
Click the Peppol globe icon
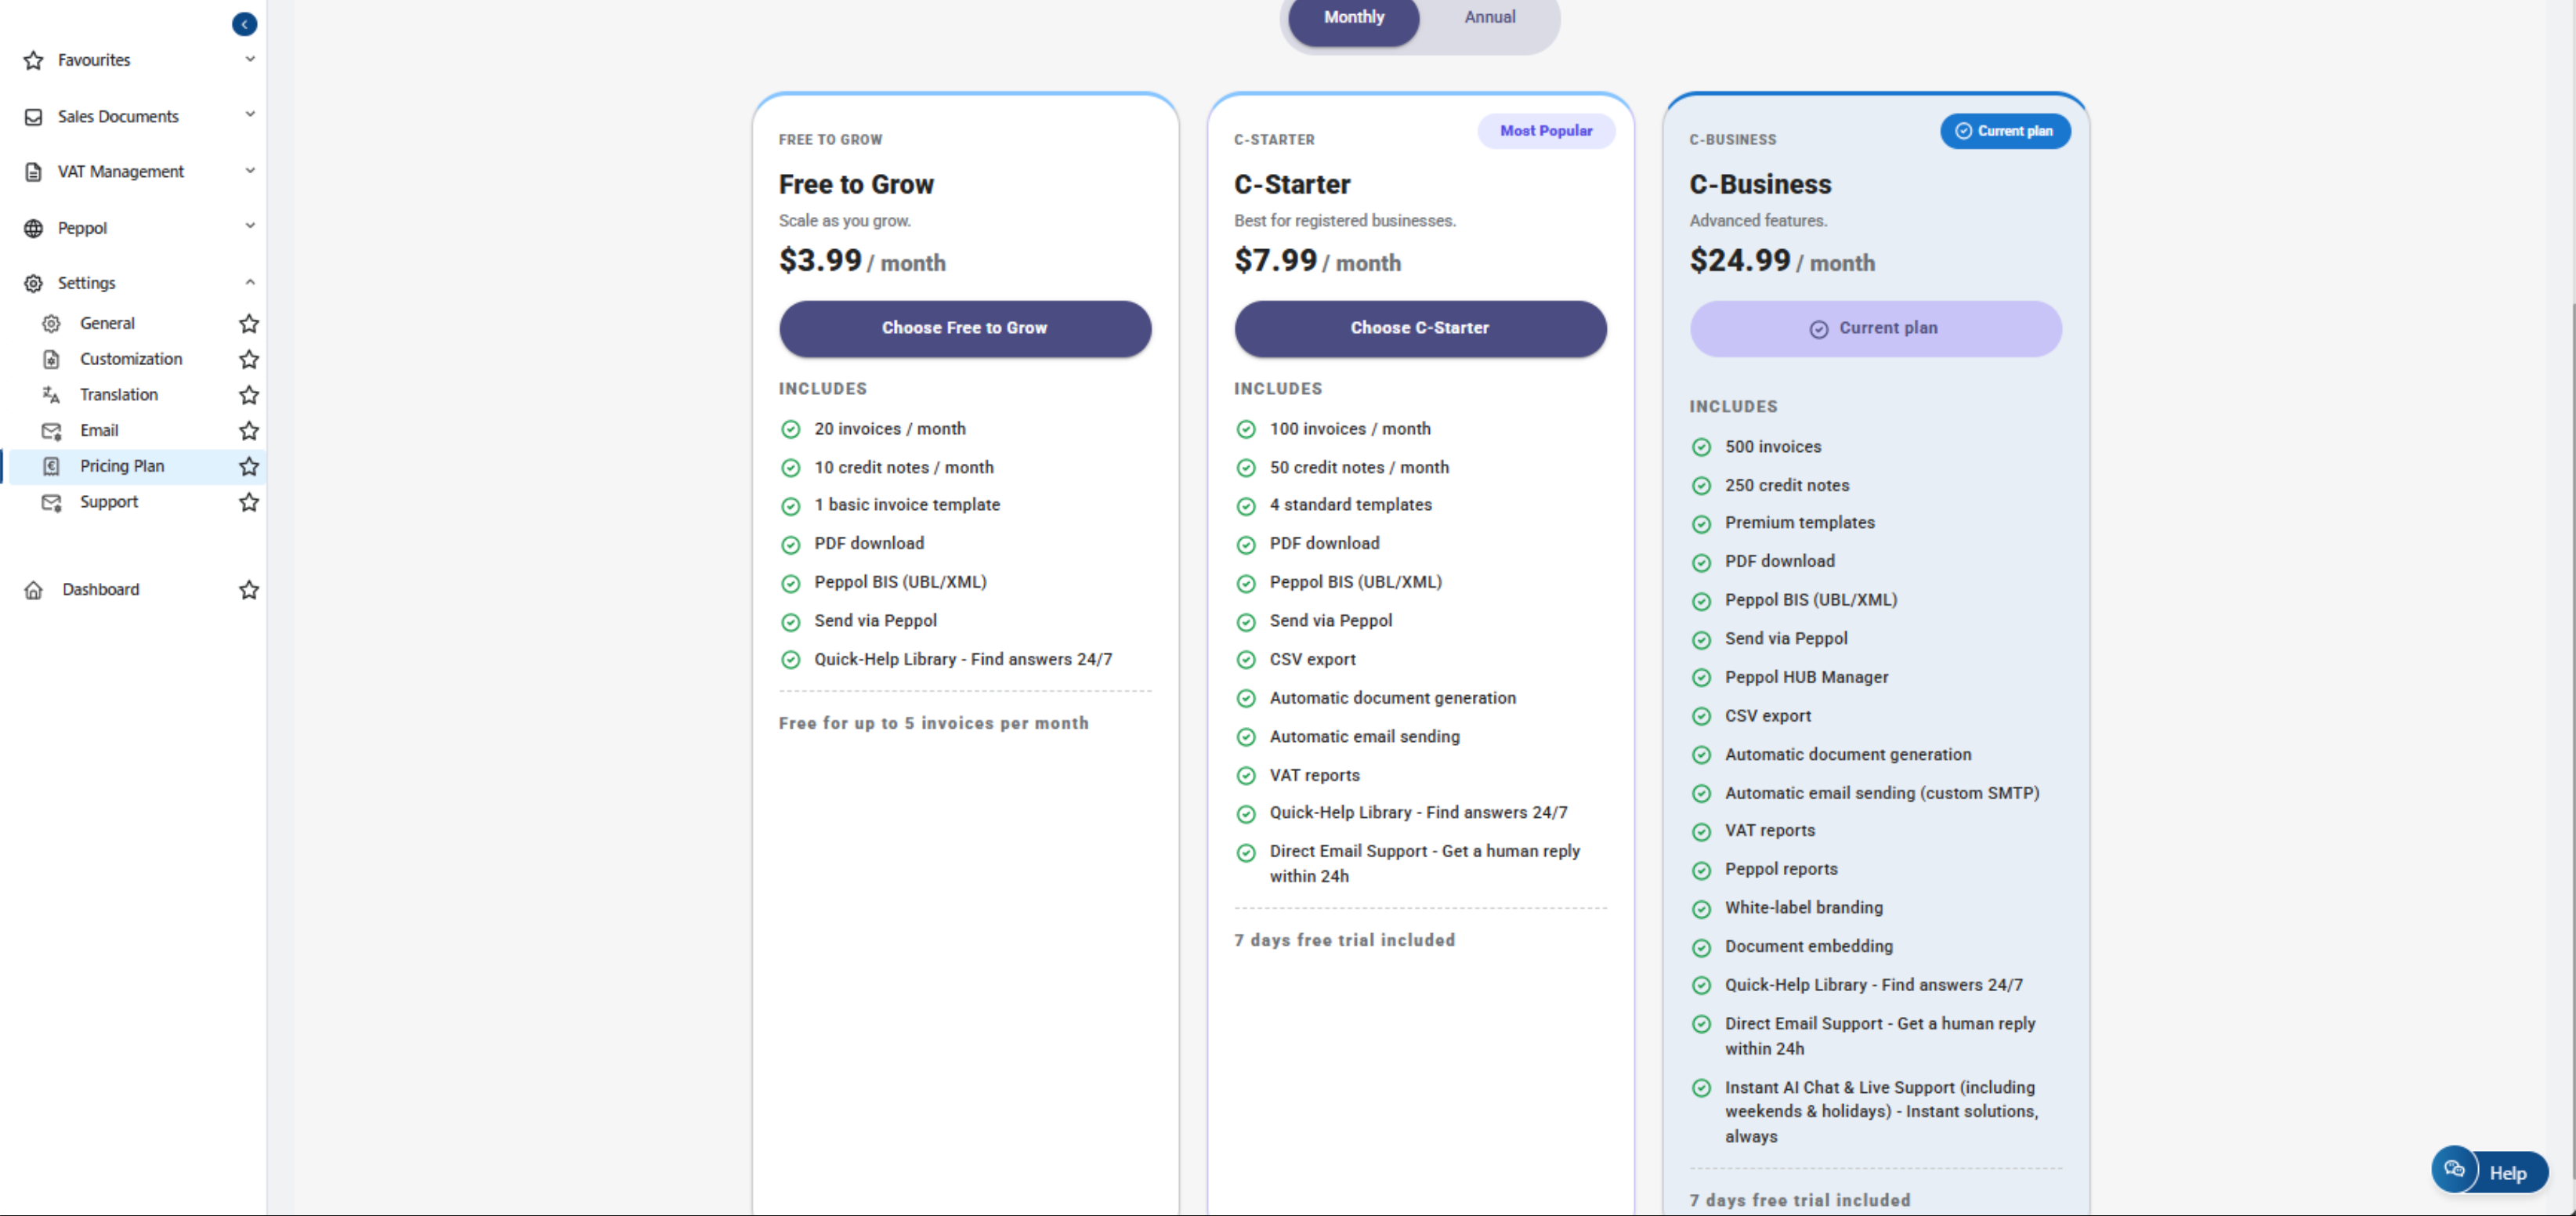34,228
